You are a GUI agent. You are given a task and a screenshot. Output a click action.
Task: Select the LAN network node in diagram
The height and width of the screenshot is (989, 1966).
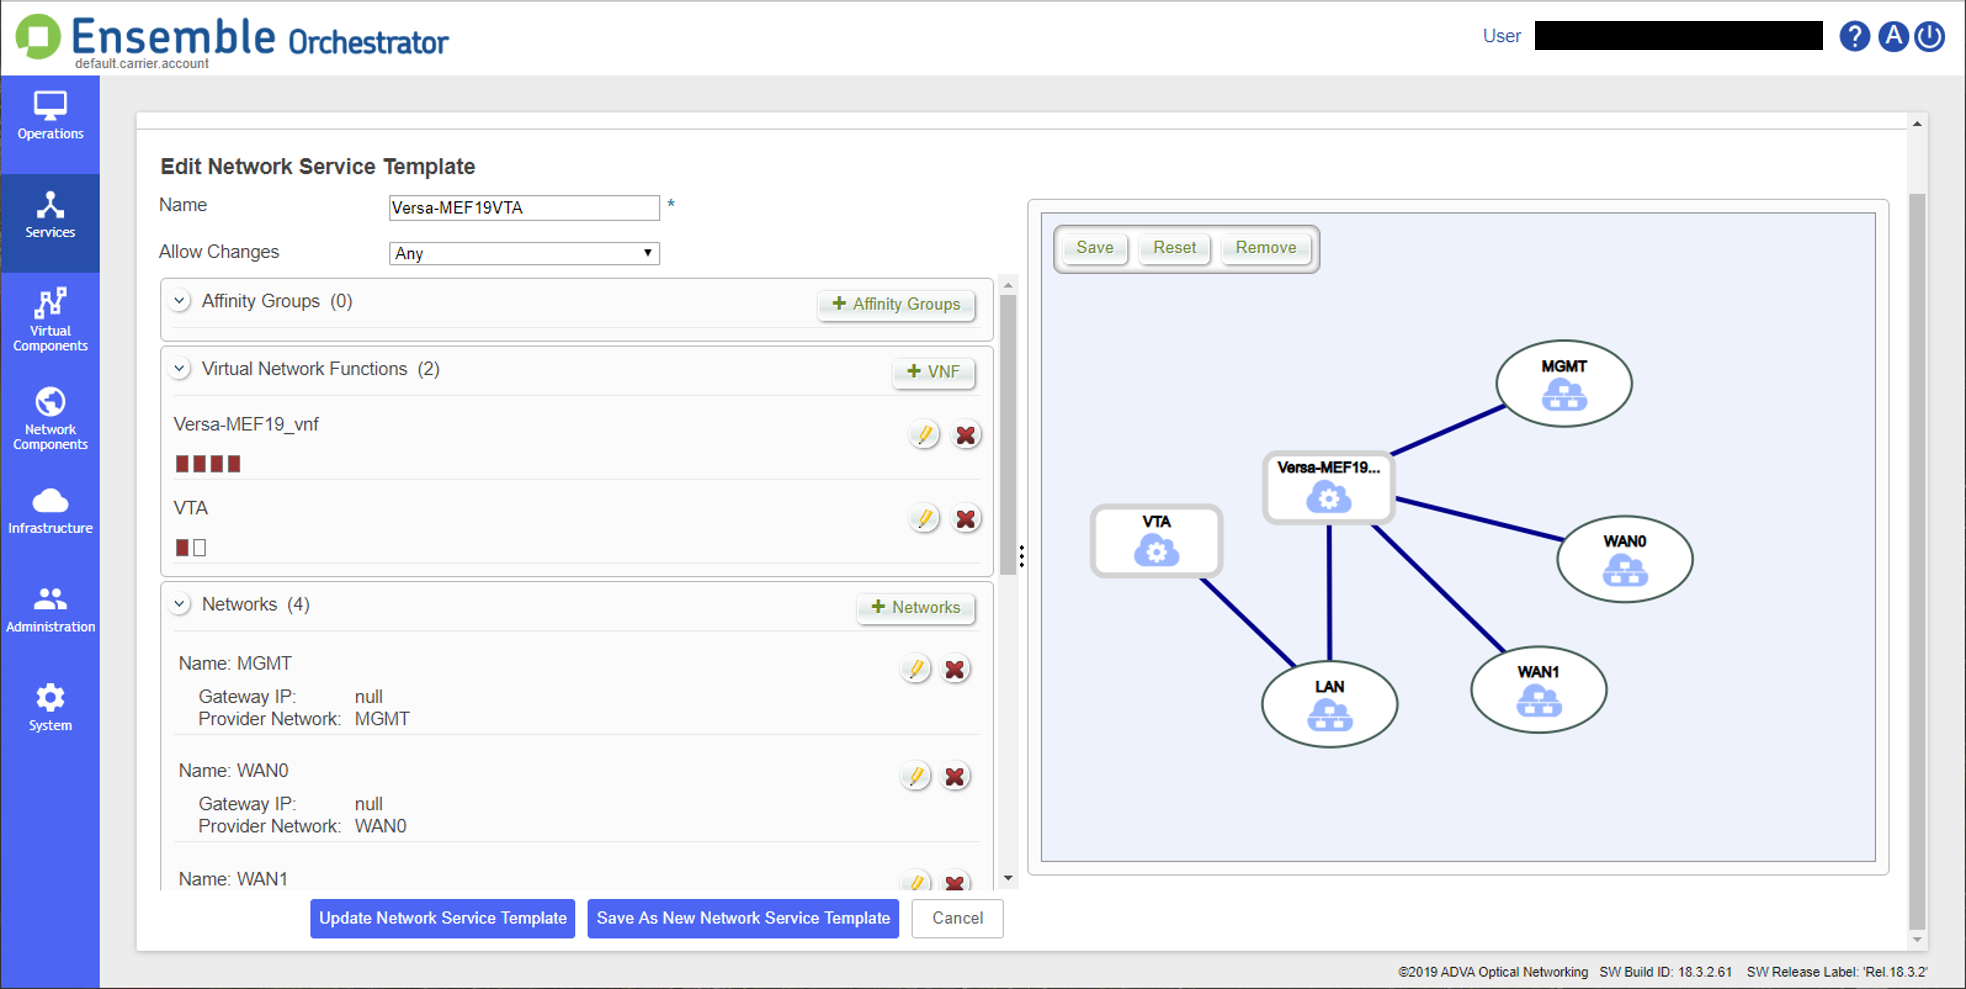[1330, 704]
